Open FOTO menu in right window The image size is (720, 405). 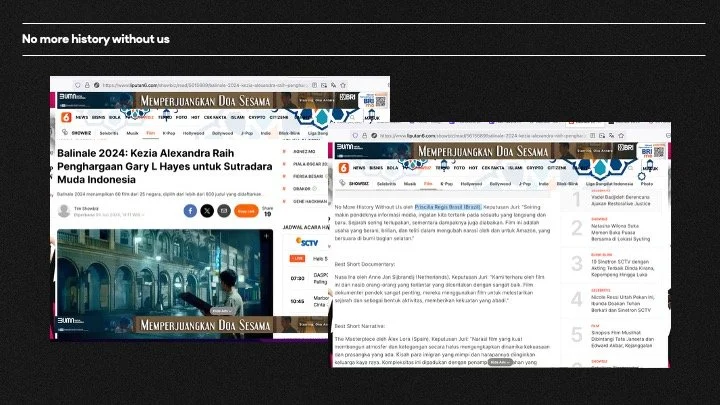pyautogui.click(x=459, y=168)
